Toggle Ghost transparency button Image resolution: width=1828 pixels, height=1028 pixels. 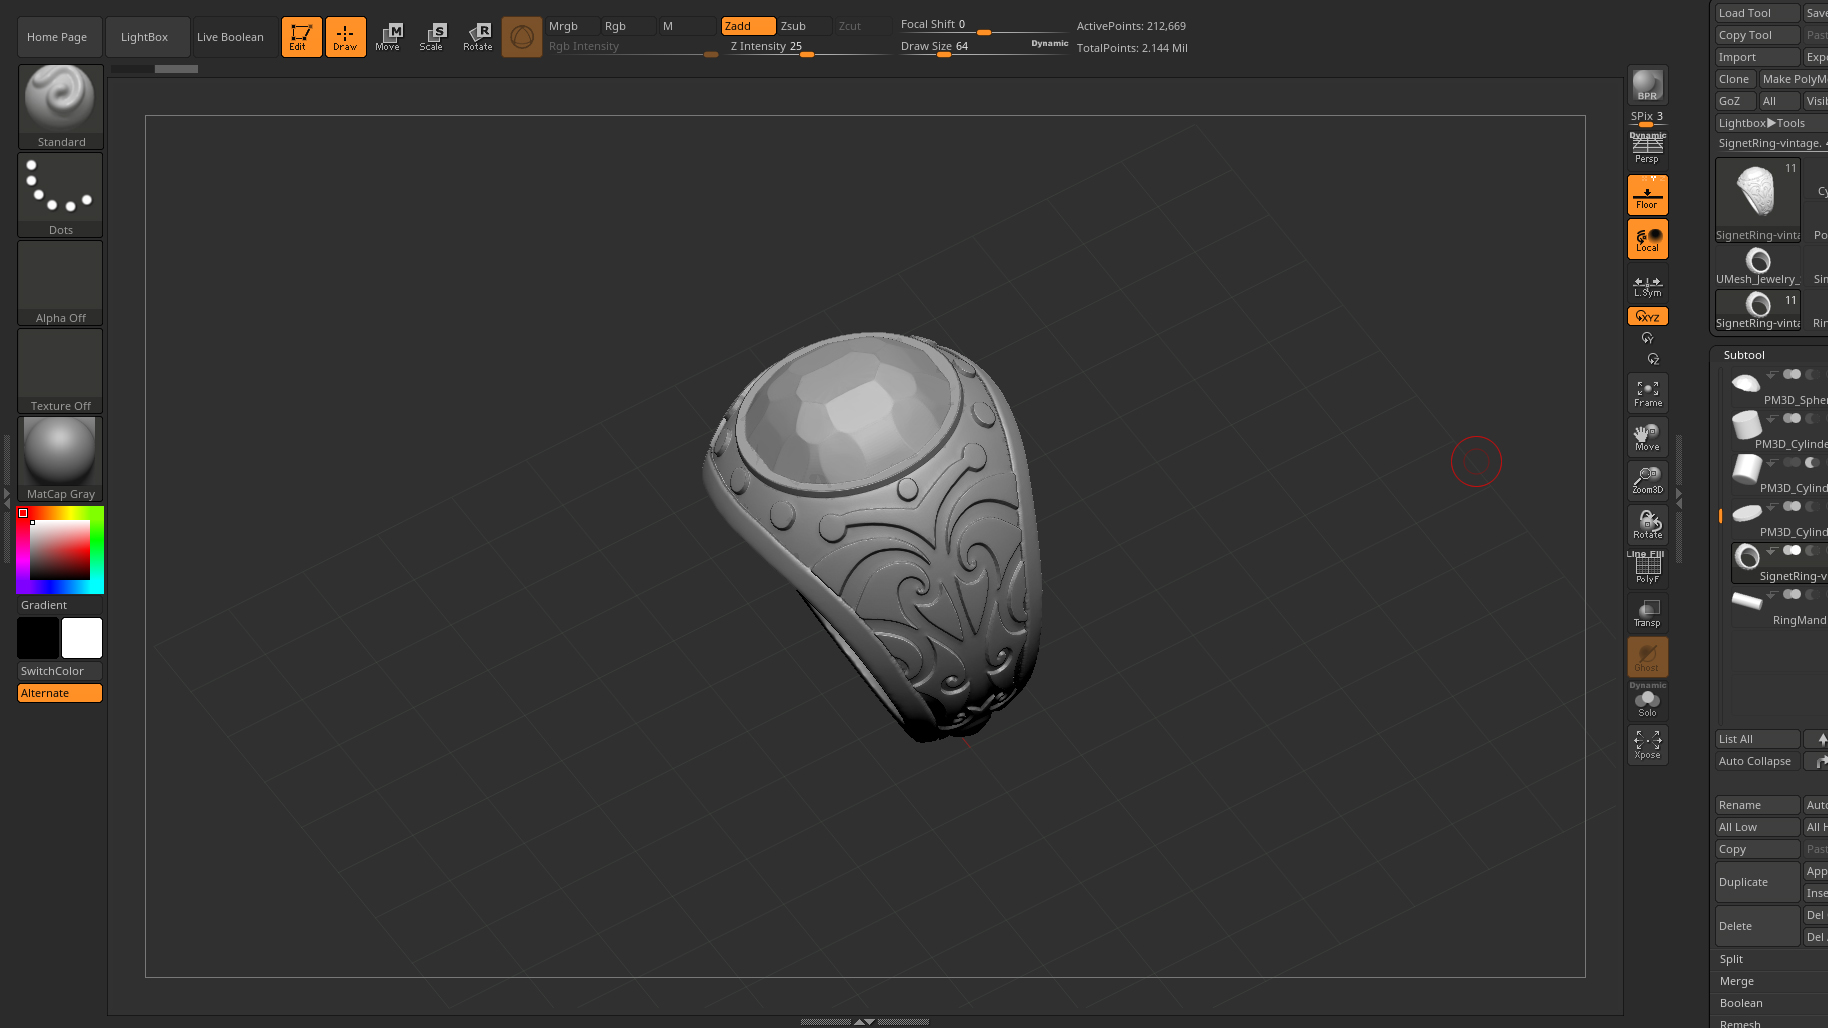[1647, 657]
